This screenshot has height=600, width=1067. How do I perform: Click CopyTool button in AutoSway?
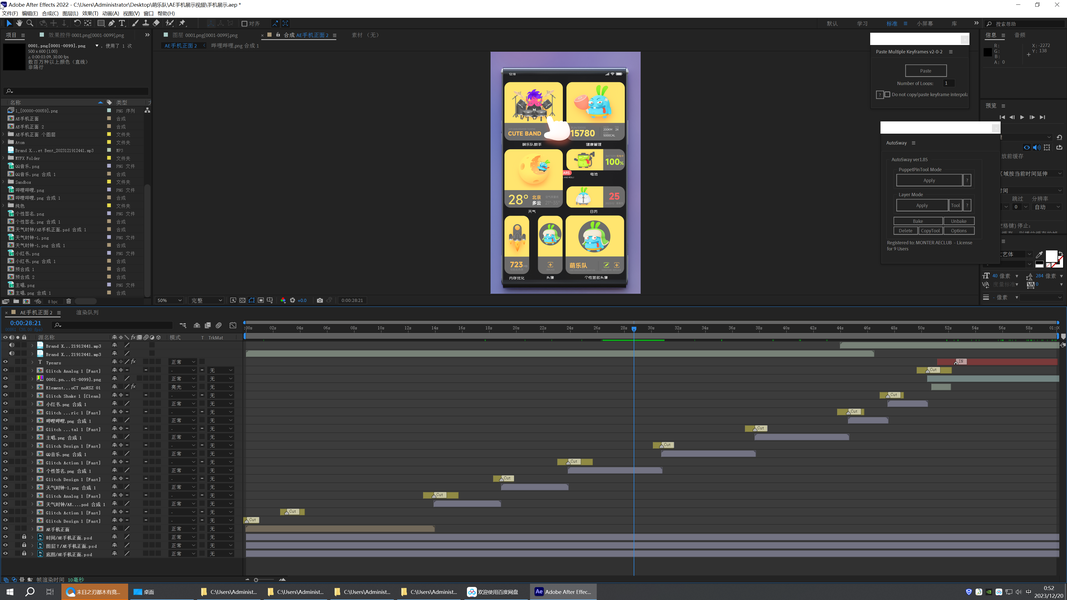930,231
